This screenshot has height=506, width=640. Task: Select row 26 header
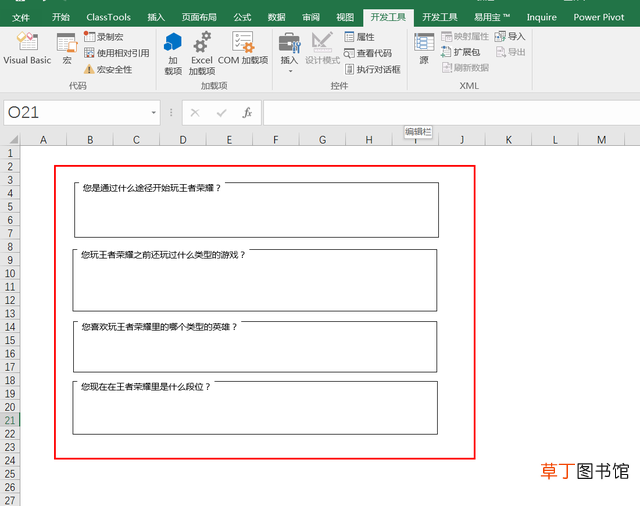point(10,487)
